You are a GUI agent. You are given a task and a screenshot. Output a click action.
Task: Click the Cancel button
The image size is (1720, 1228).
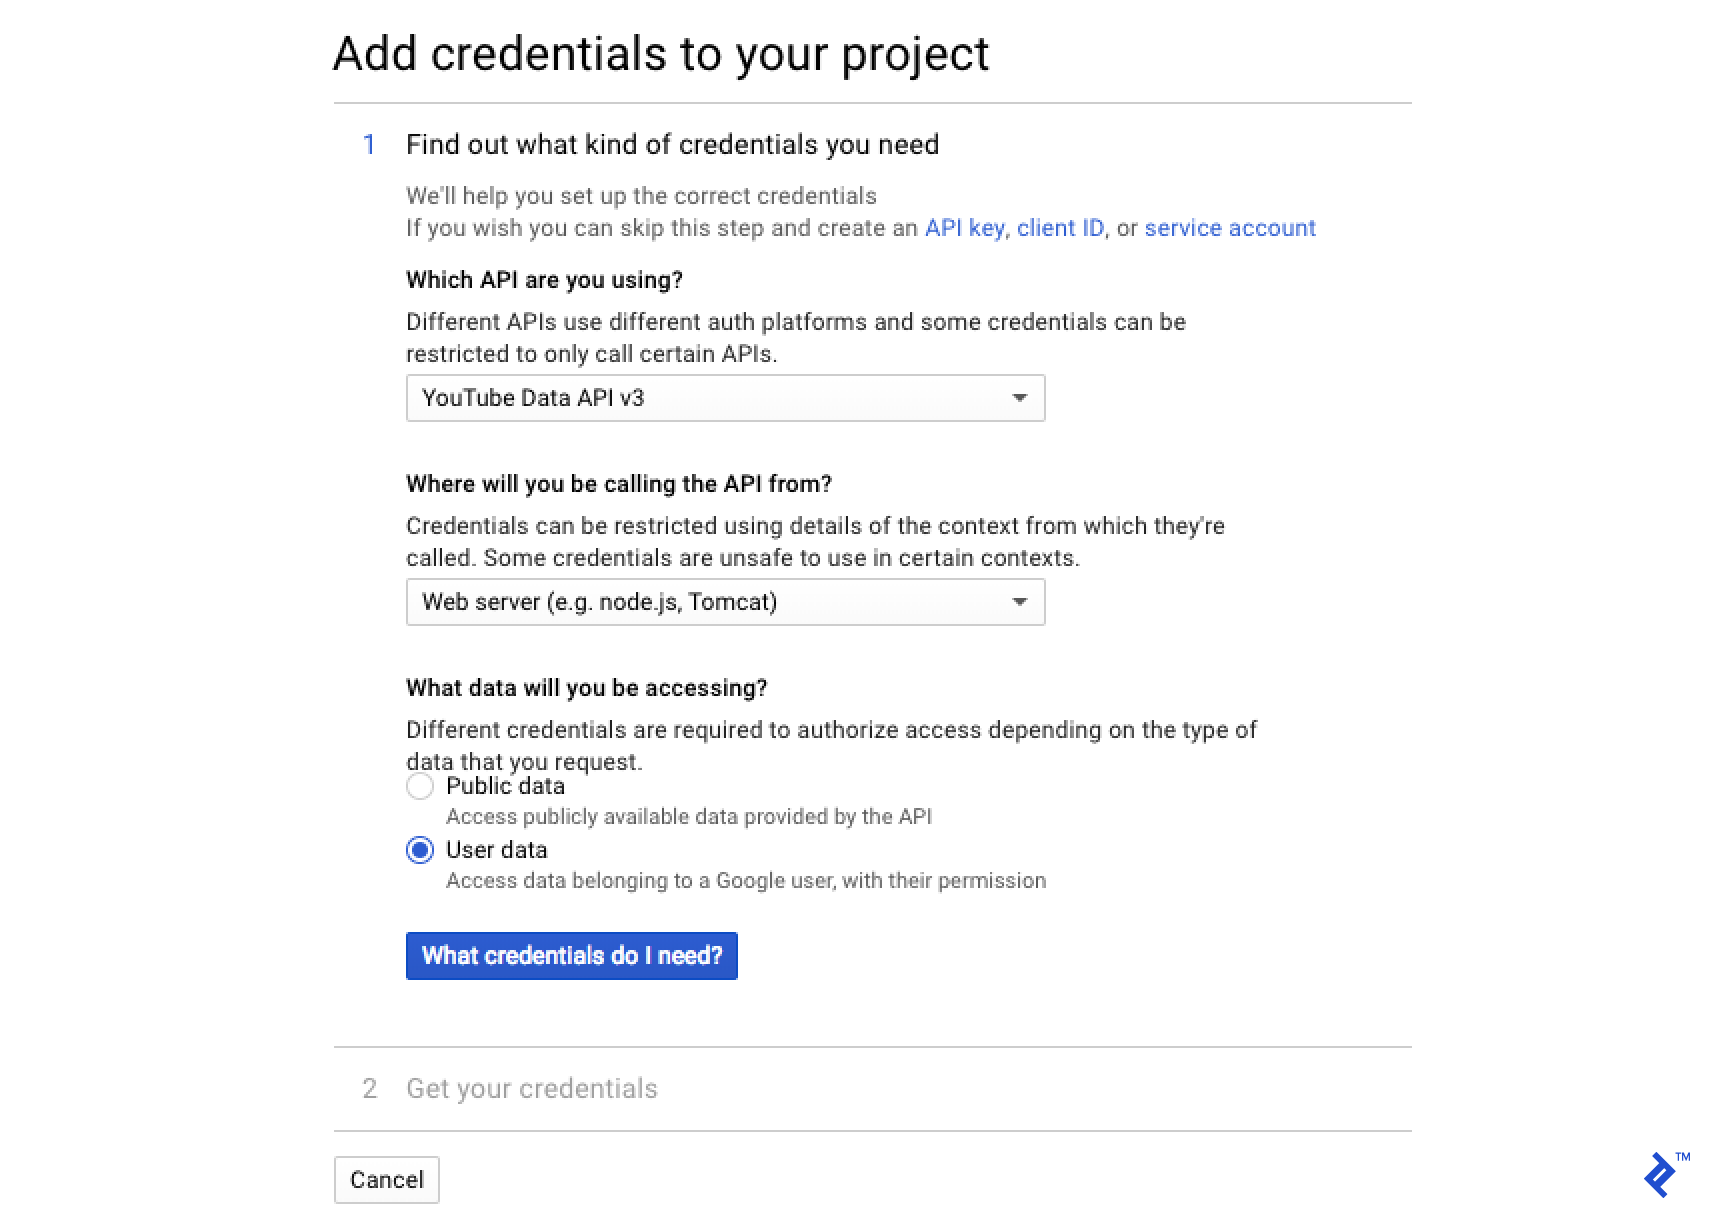tap(386, 1180)
